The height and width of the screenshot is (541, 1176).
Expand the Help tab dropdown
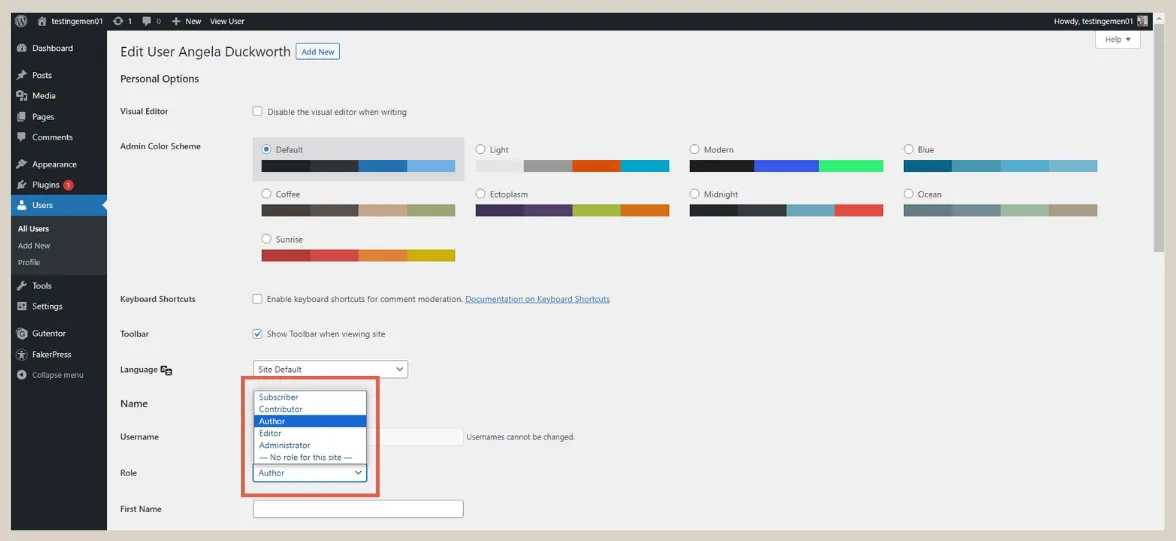1118,39
